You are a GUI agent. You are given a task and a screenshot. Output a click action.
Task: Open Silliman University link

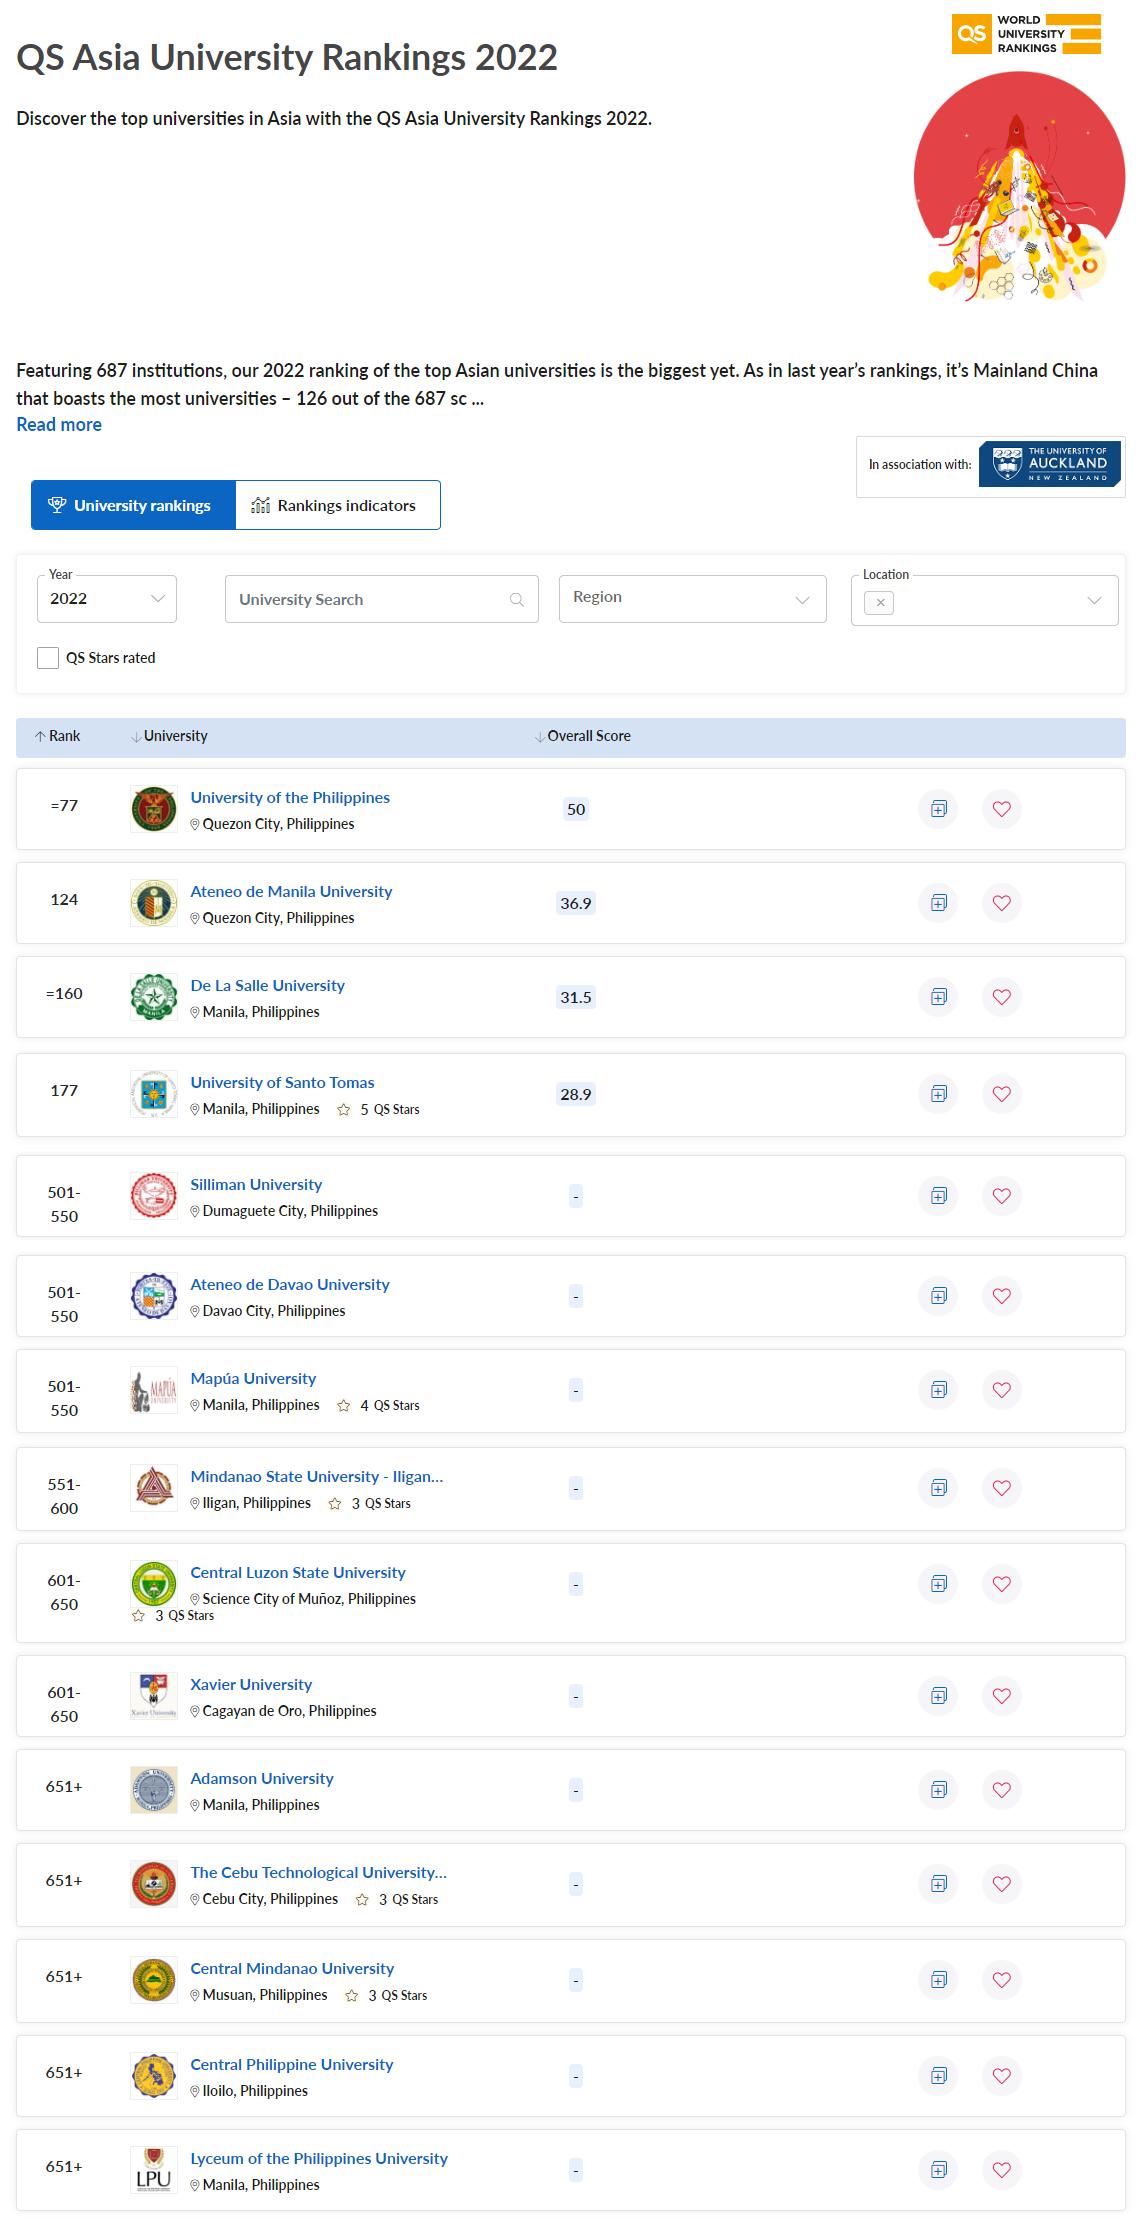(256, 1185)
